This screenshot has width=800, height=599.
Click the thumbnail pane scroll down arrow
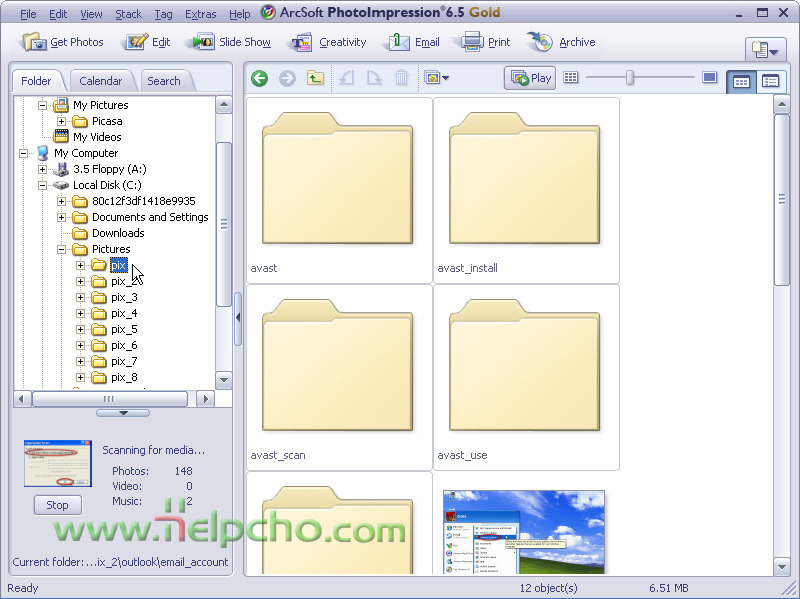pyautogui.click(x=781, y=566)
